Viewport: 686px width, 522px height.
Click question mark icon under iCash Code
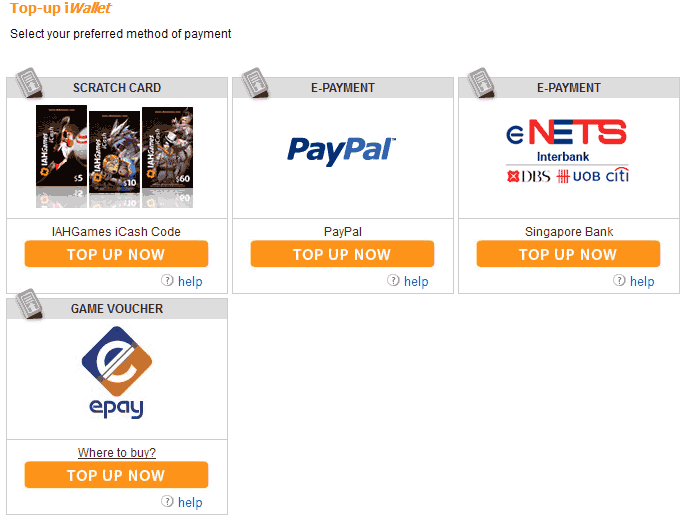[x=167, y=280]
